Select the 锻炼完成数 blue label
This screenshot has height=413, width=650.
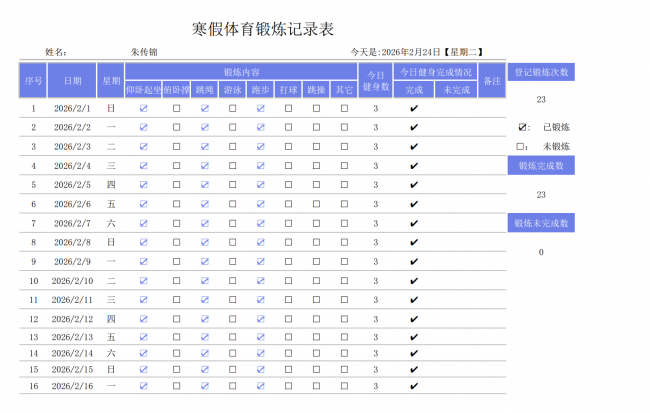coord(541,166)
